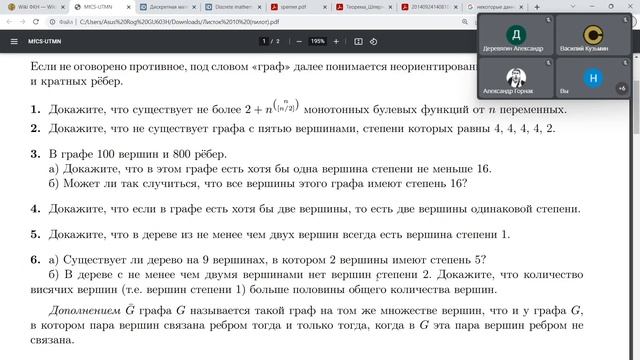
Task: Zoom out with the minus button
Action: (x=299, y=41)
